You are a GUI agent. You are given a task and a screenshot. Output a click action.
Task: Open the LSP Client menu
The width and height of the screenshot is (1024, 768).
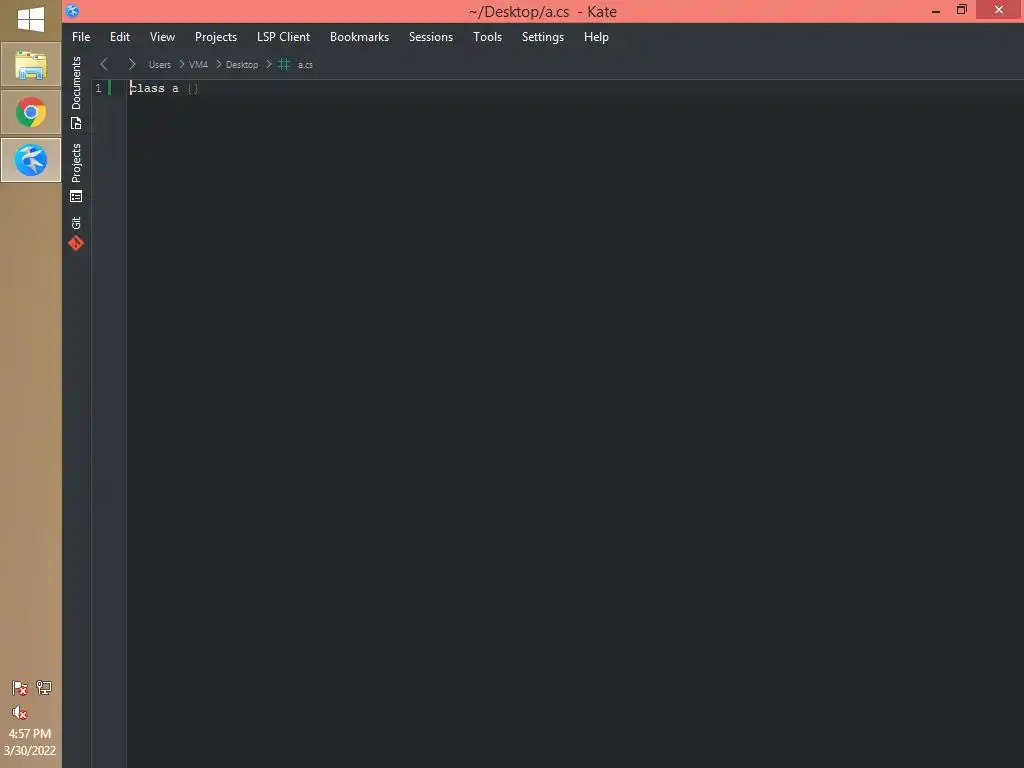283,37
